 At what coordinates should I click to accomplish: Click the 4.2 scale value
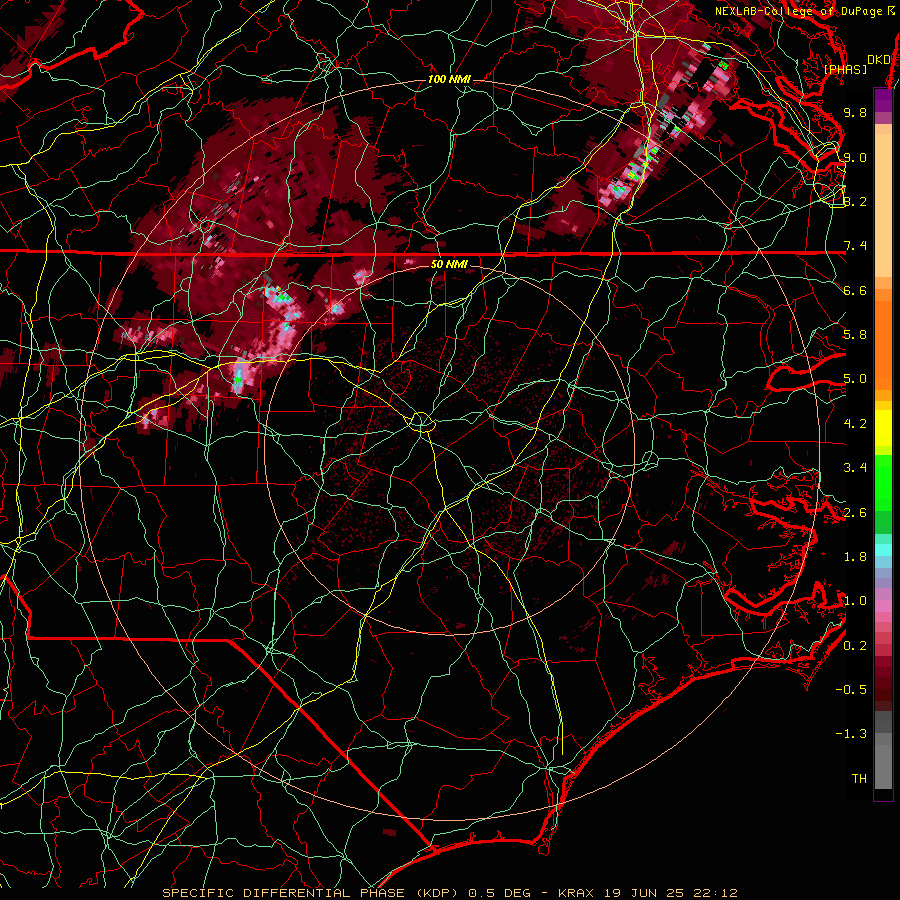point(855,424)
